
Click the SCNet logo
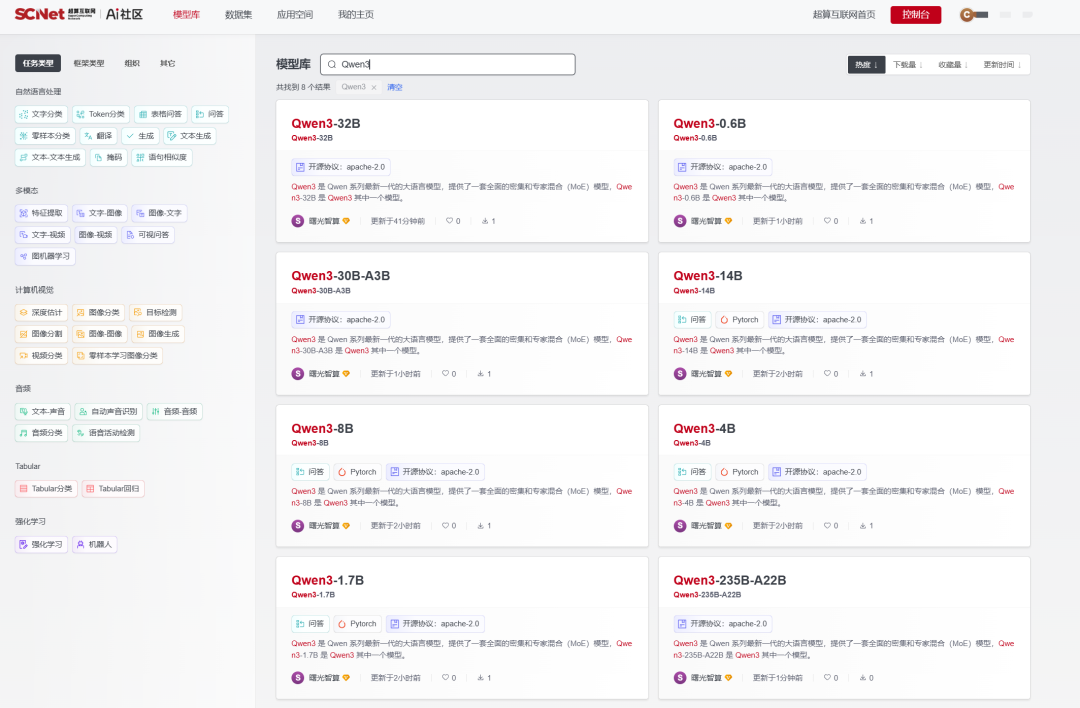tap(55, 14)
